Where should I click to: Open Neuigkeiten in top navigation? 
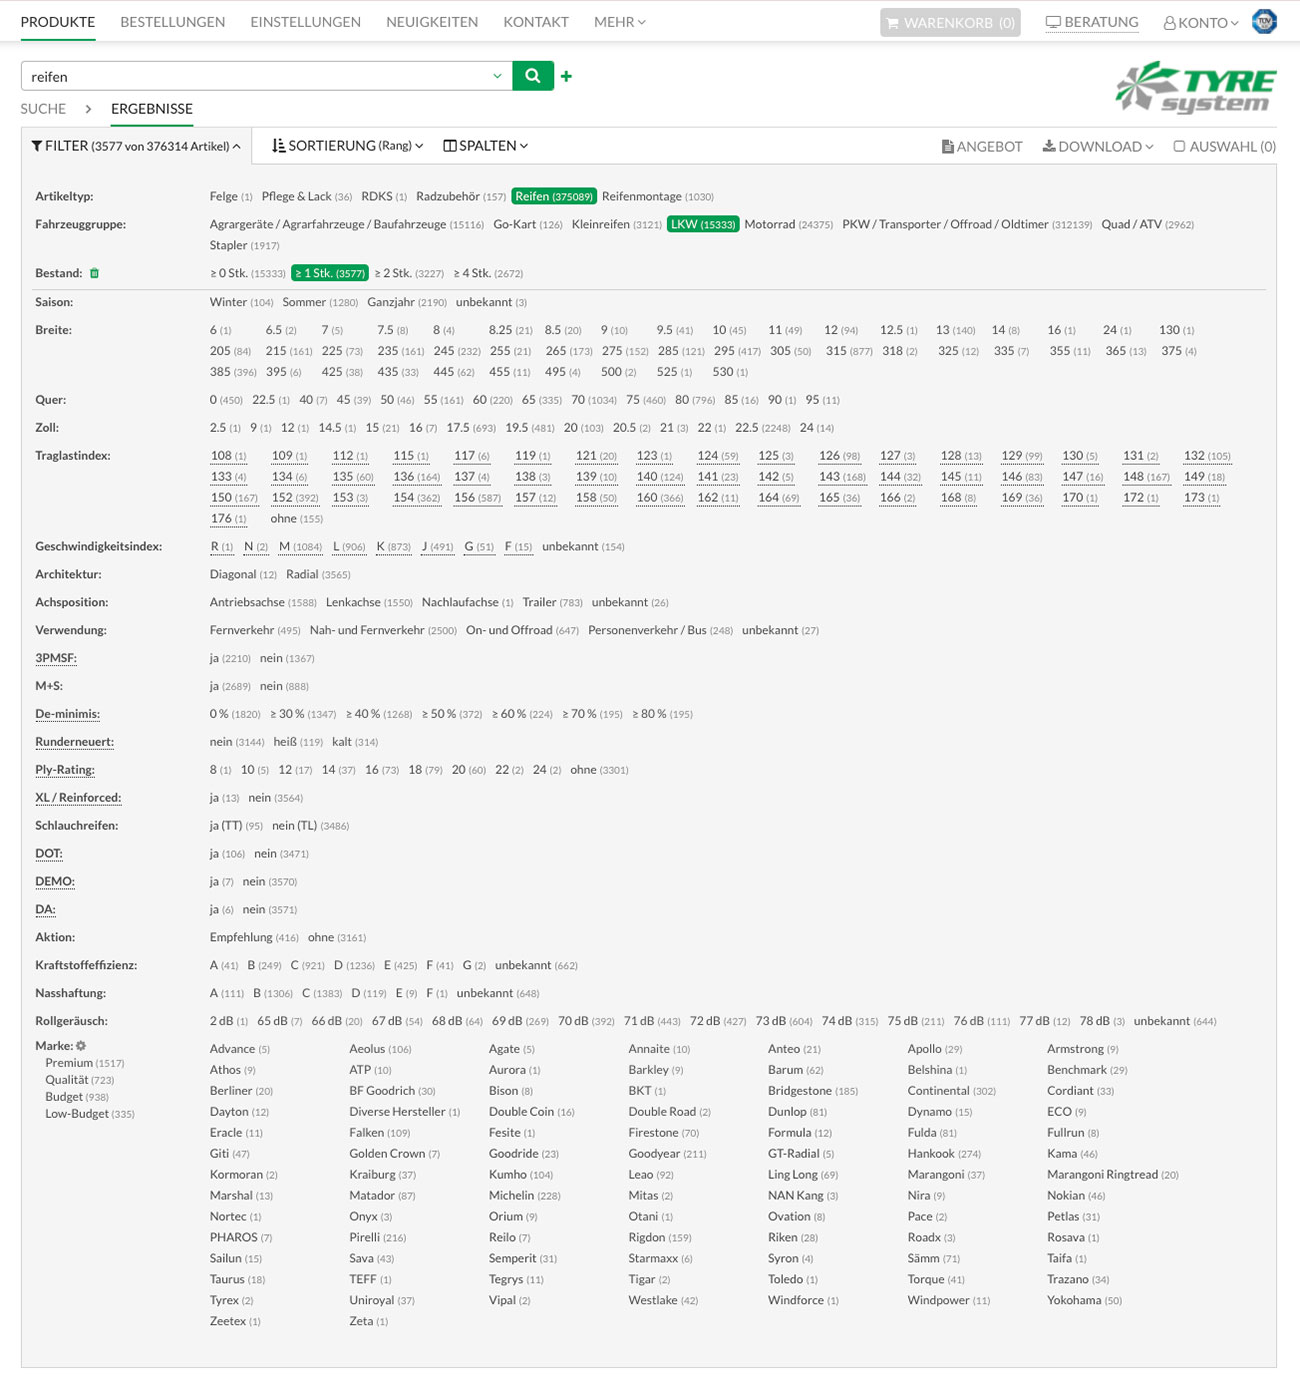point(432,22)
